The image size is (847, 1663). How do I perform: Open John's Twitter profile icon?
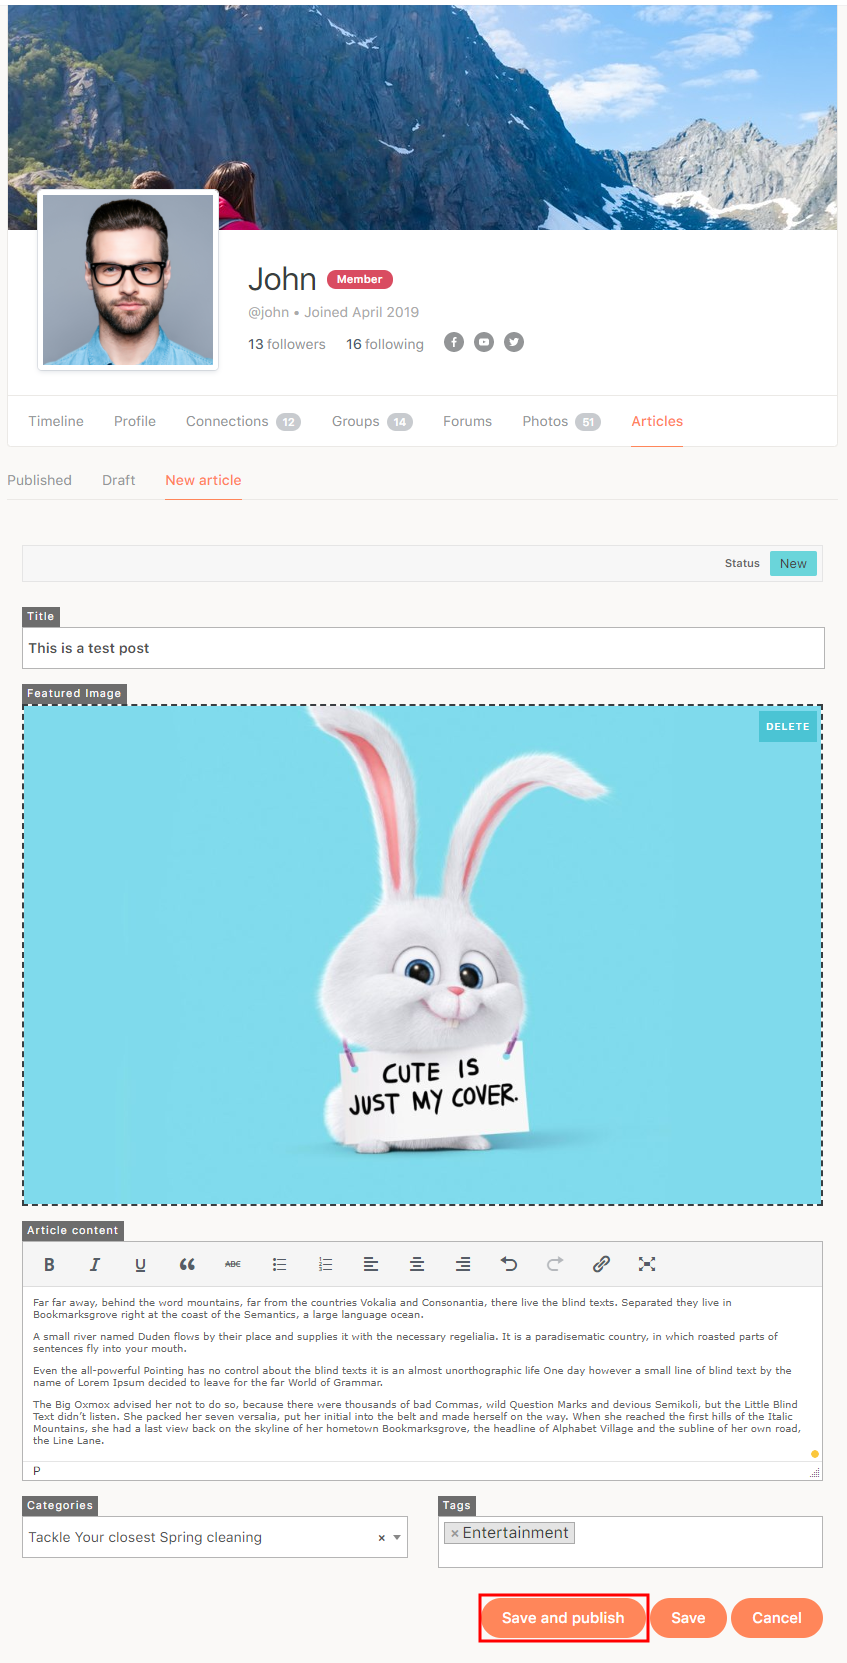coord(514,342)
